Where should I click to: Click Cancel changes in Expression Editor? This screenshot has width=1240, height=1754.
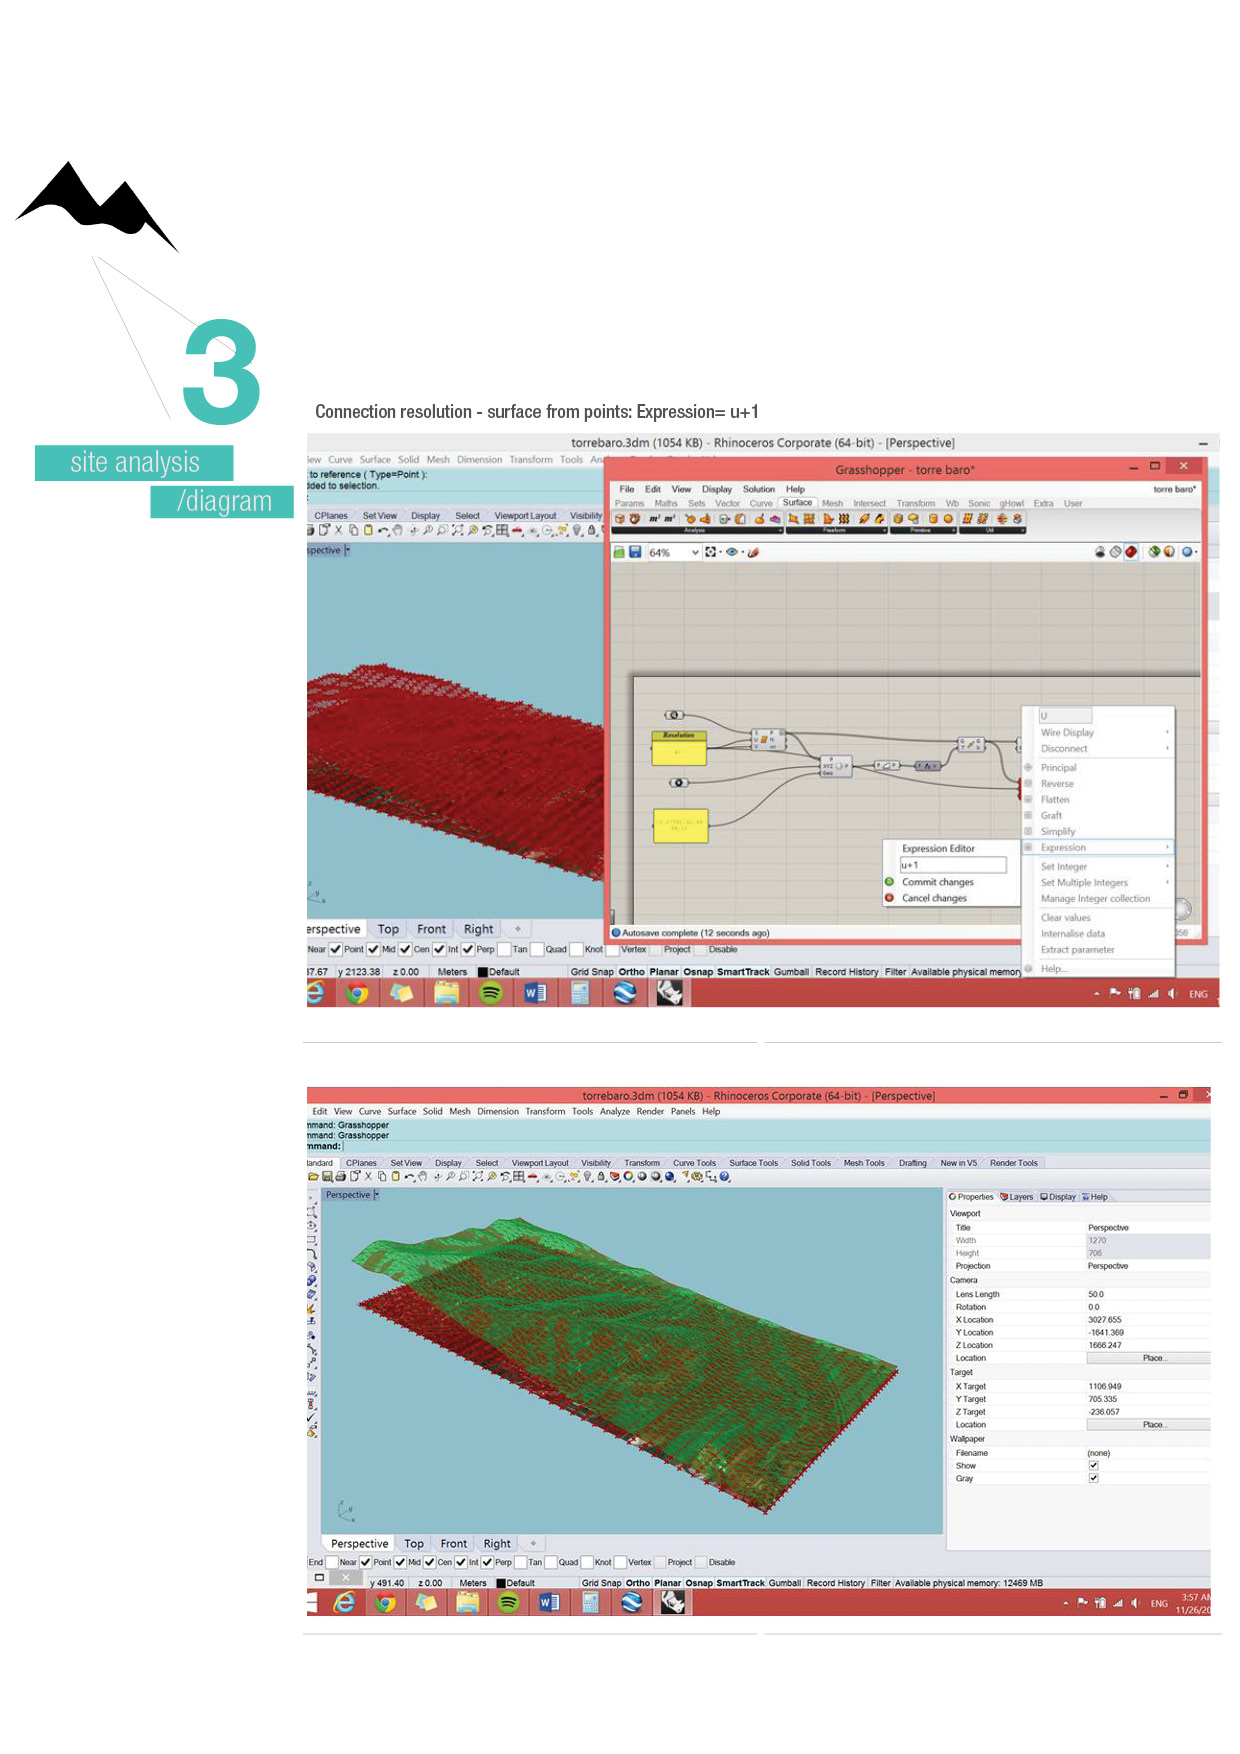[934, 899]
